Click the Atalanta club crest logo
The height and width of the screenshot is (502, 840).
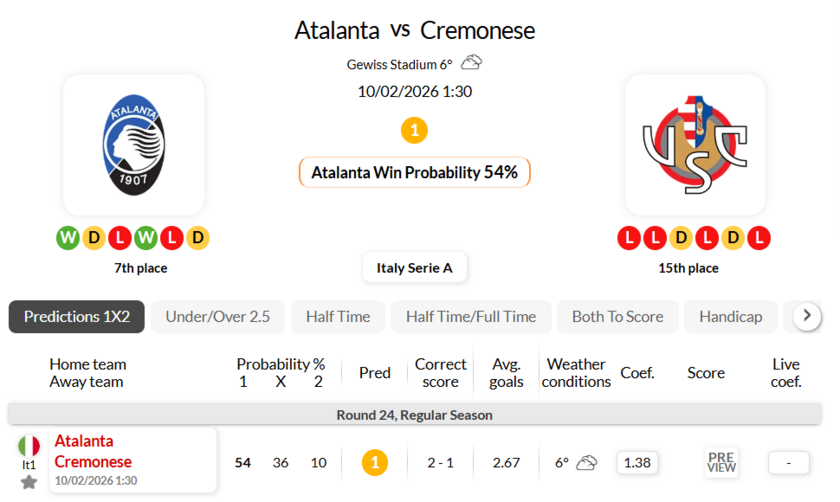pos(133,145)
